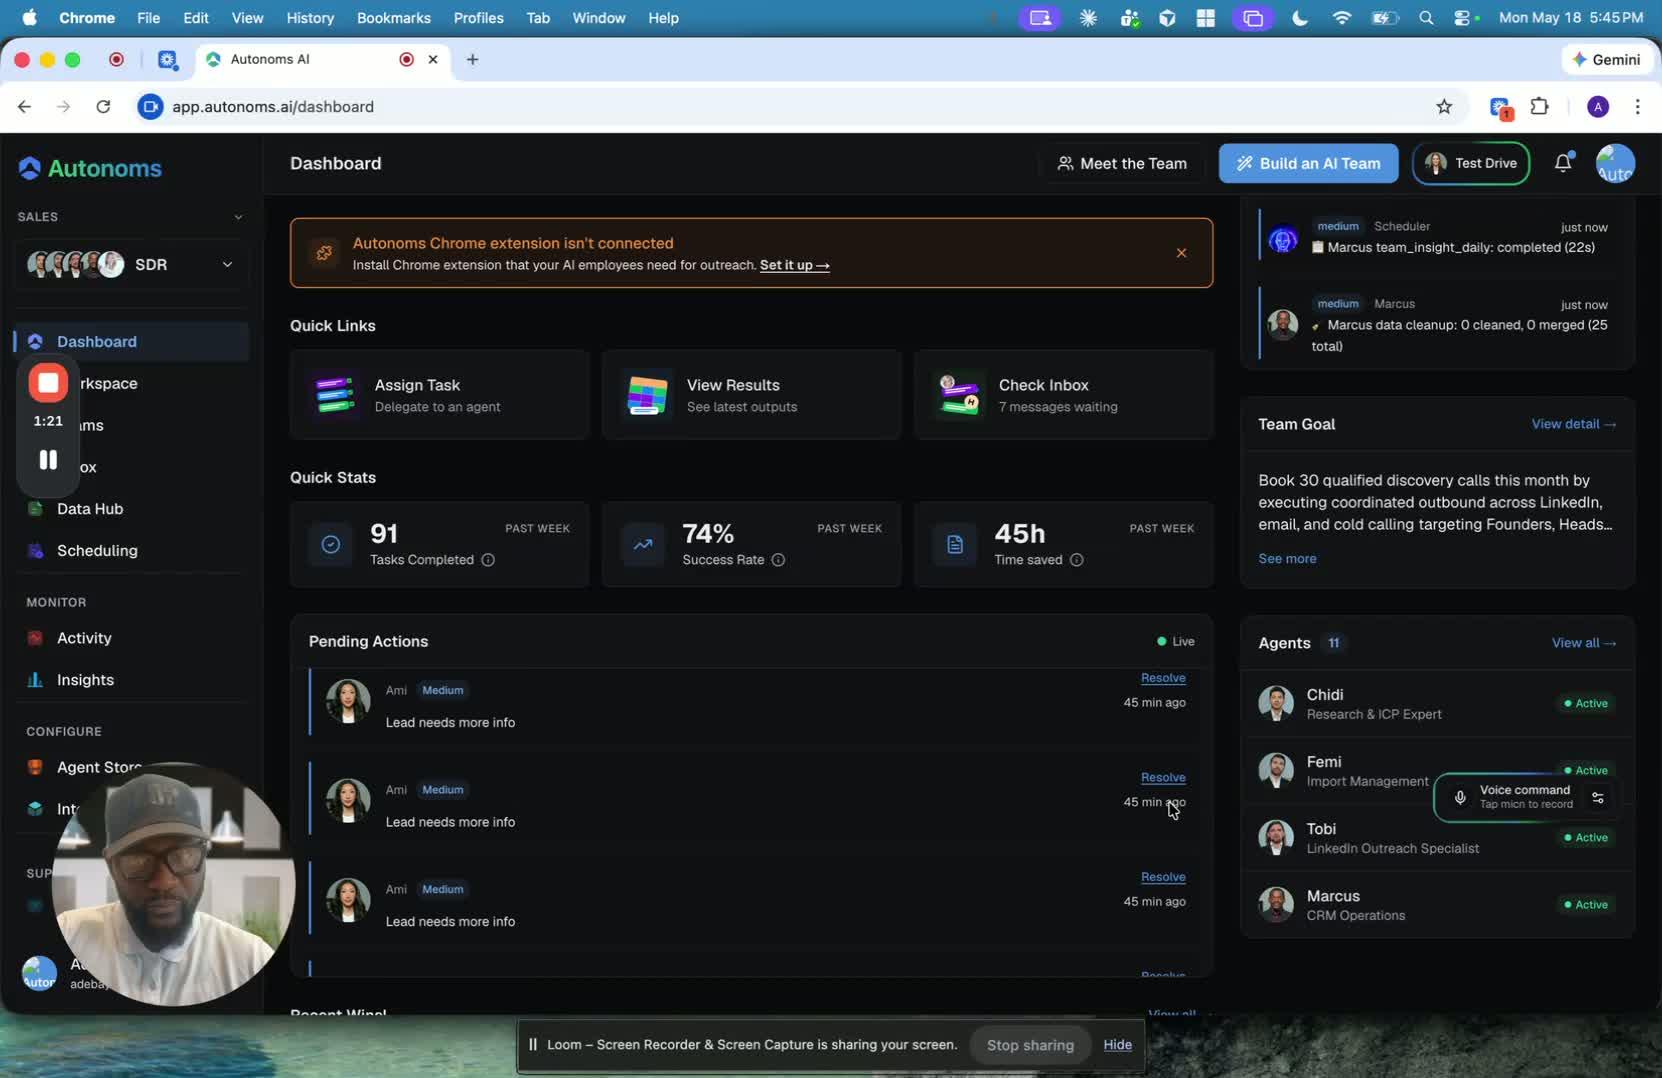The width and height of the screenshot is (1662, 1078).
Task: Open the notifications bell
Action: [1563, 163]
